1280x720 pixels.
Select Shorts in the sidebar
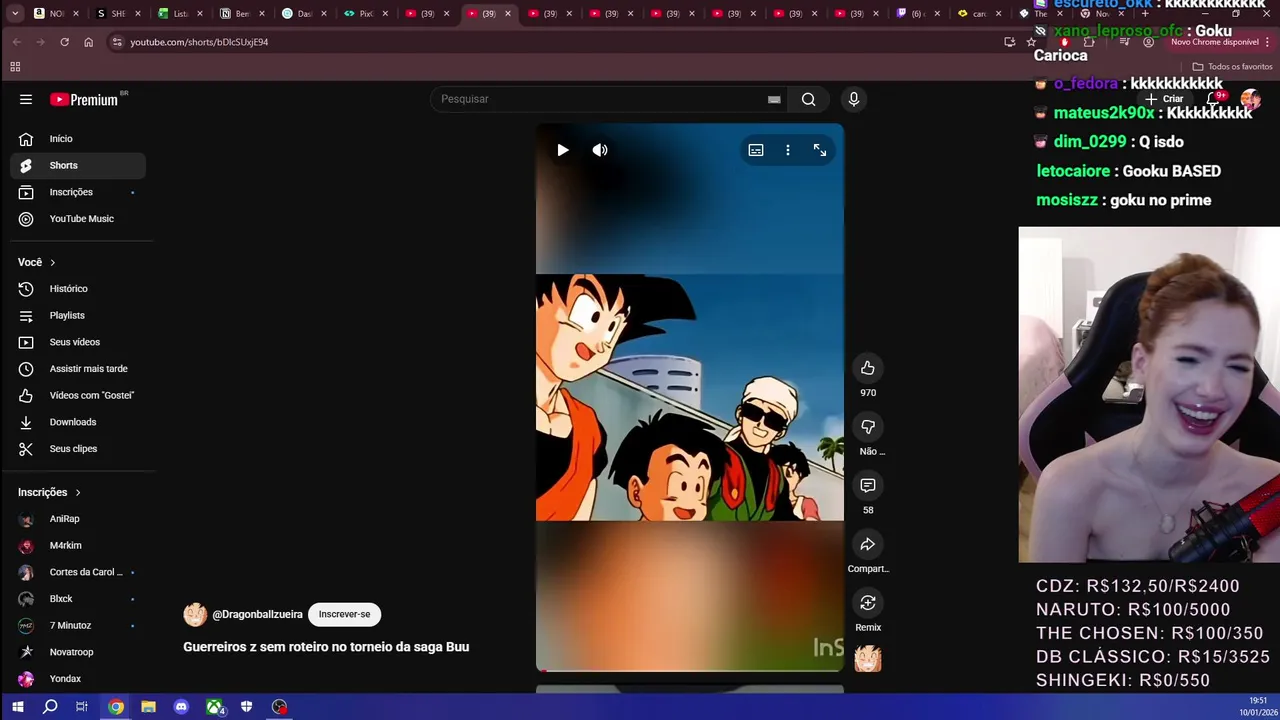78,165
